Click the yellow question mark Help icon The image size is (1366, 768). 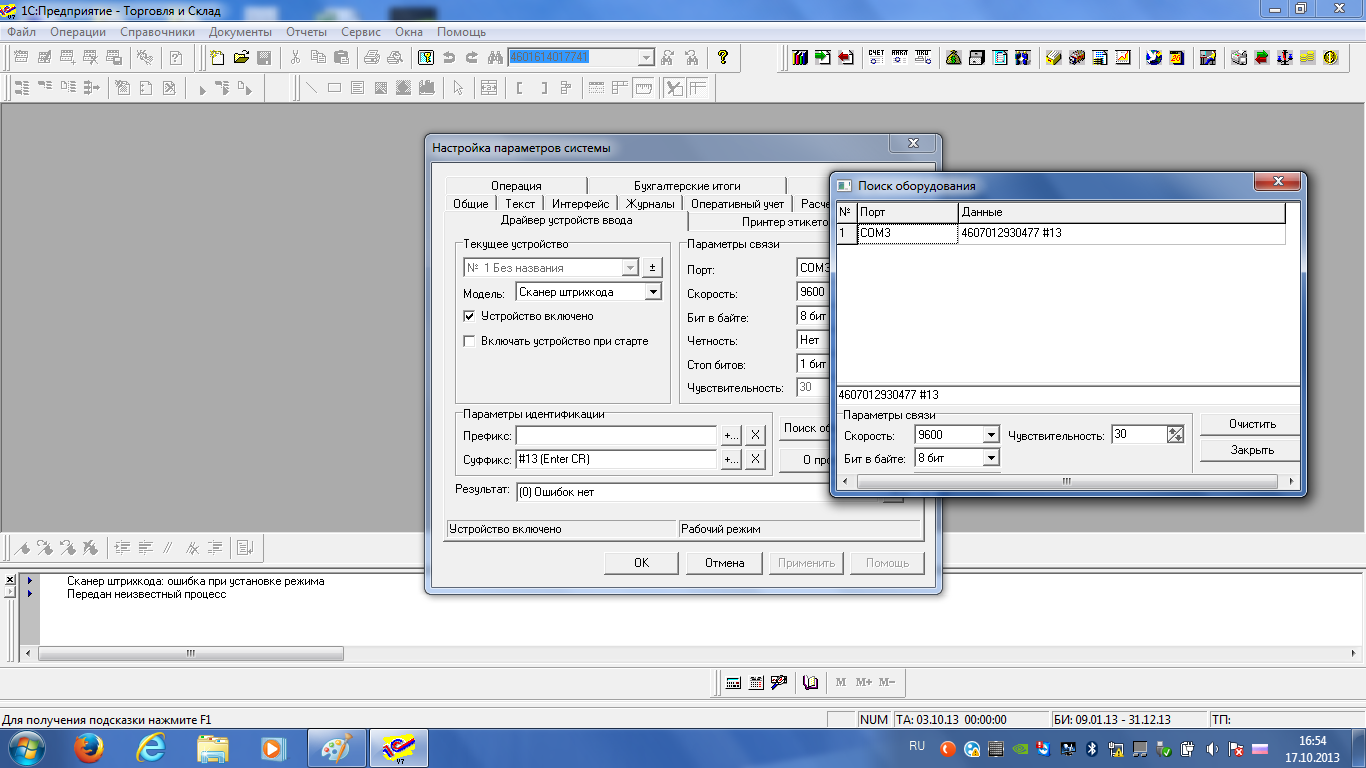click(722, 57)
